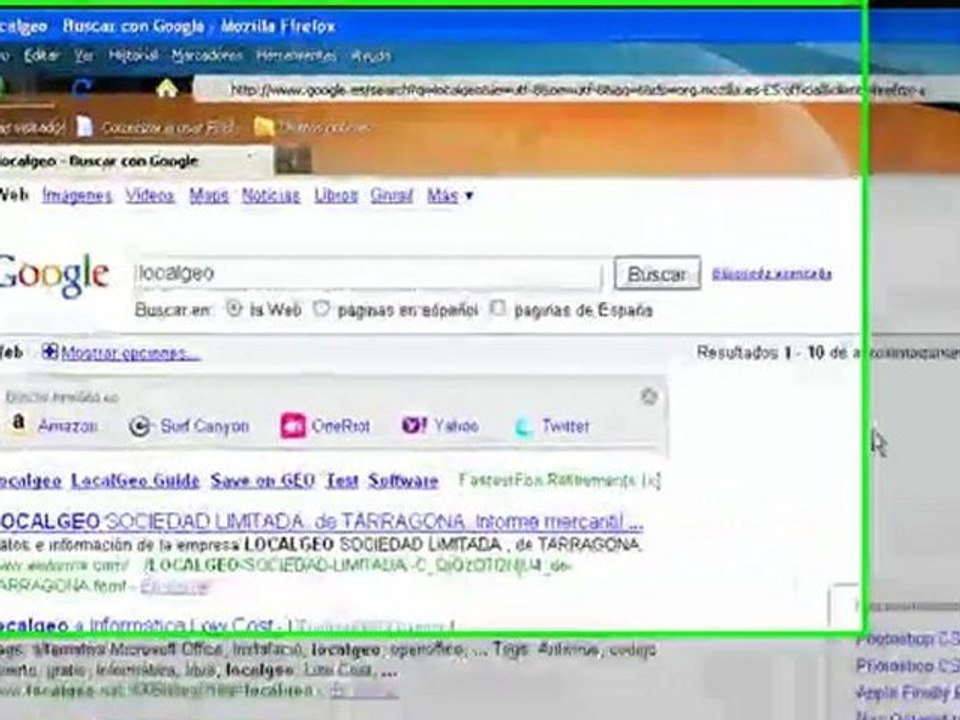Open the Ayuda menu
960x720 pixels.
(x=371, y=56)
